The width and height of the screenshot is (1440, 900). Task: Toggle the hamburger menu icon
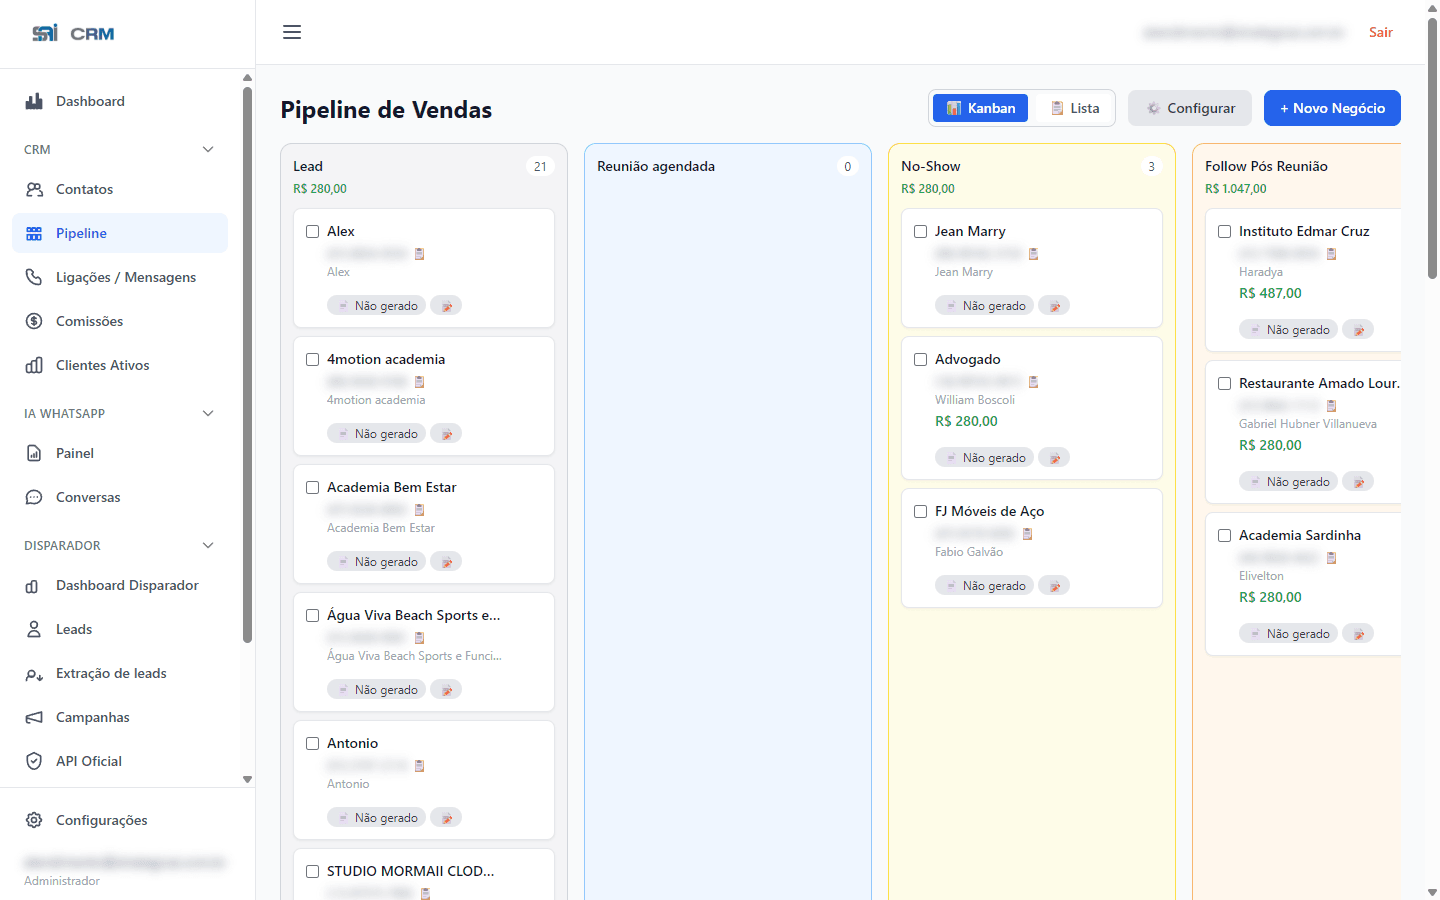[x=292, y=32]
